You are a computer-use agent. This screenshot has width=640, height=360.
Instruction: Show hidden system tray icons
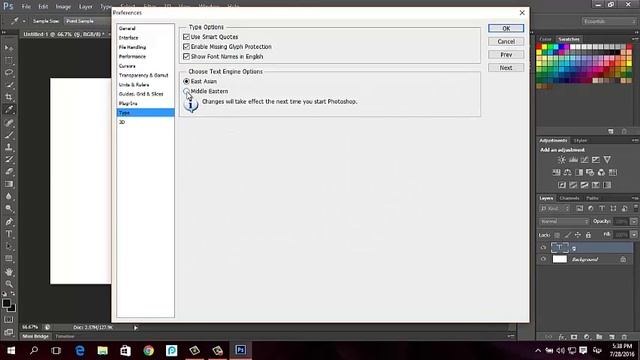(538, 351)
